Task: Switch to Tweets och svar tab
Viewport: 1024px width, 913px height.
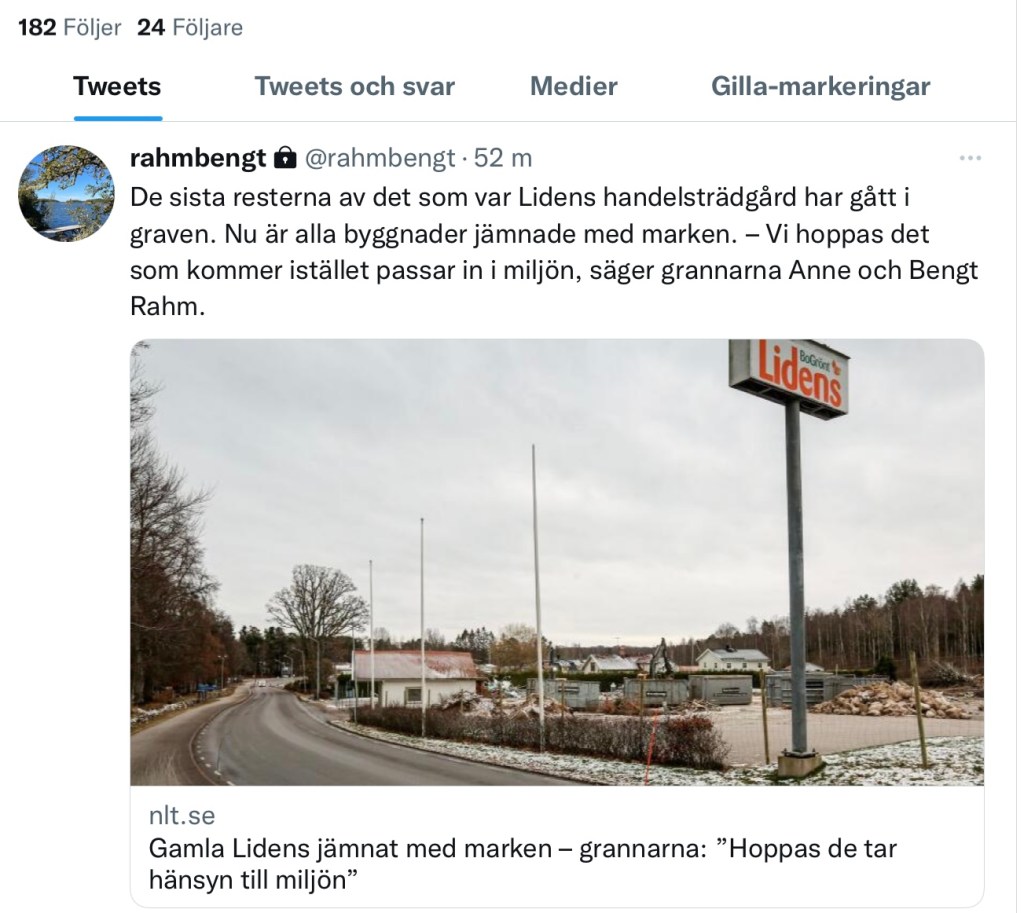Action: (x=355, y=86)
